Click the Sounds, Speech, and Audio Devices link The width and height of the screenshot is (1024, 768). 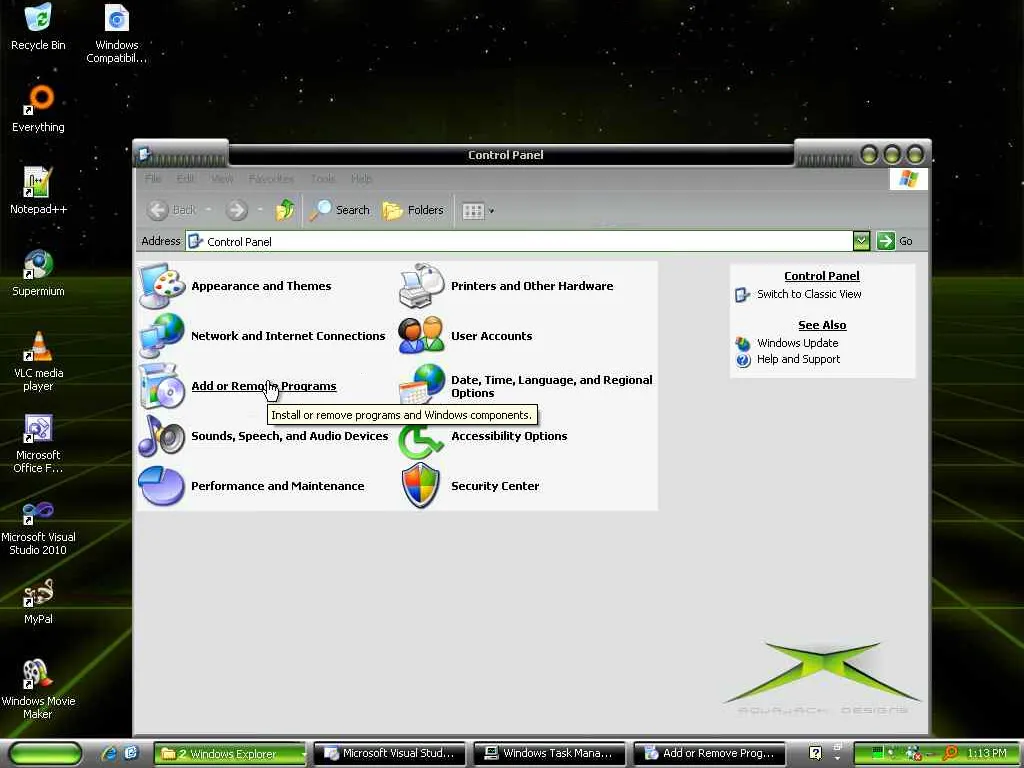click(289, 436)
